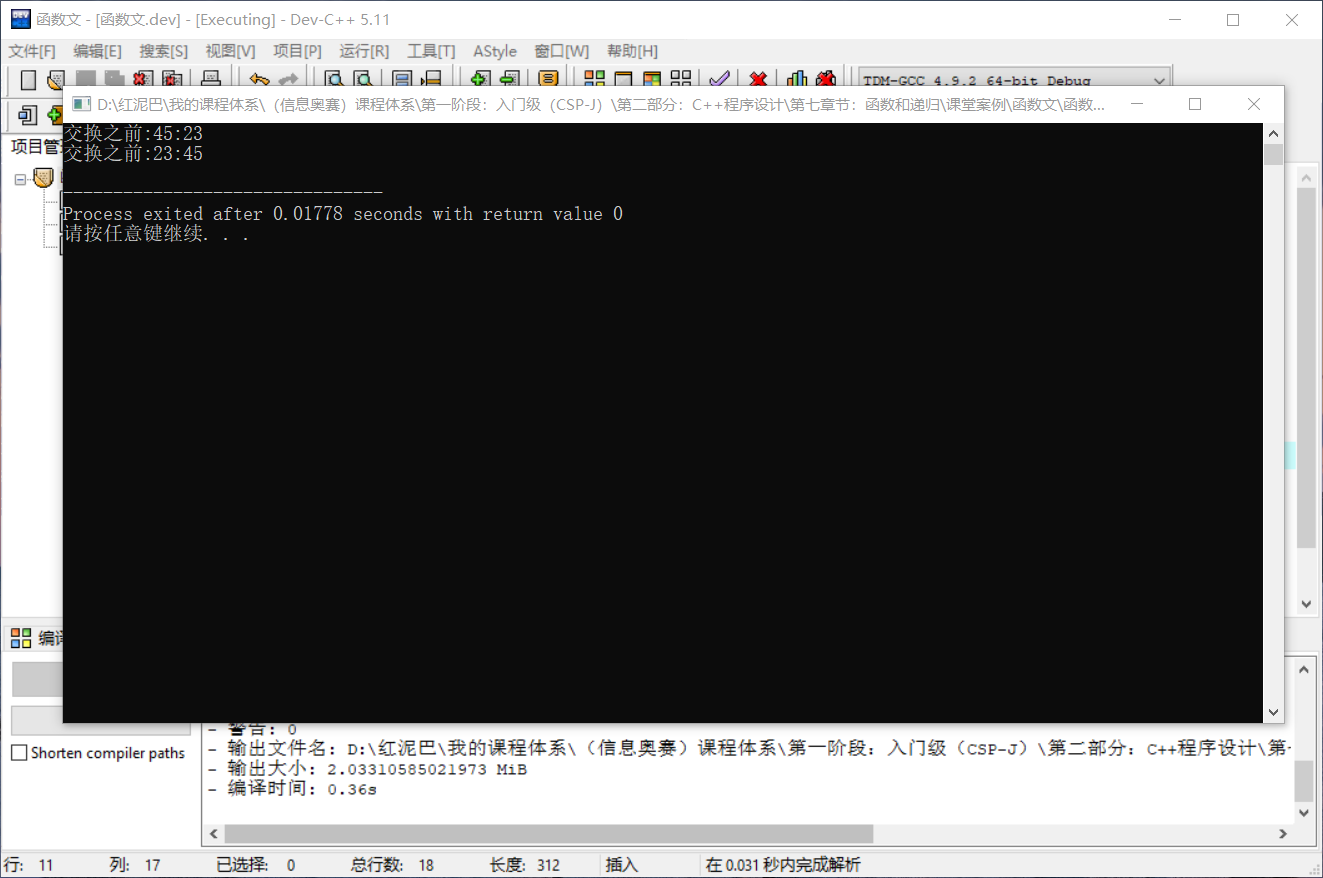Click the 插入 status bar indicator
Viewport: 1323px width, 878px height.
click(x=622, y=865)
